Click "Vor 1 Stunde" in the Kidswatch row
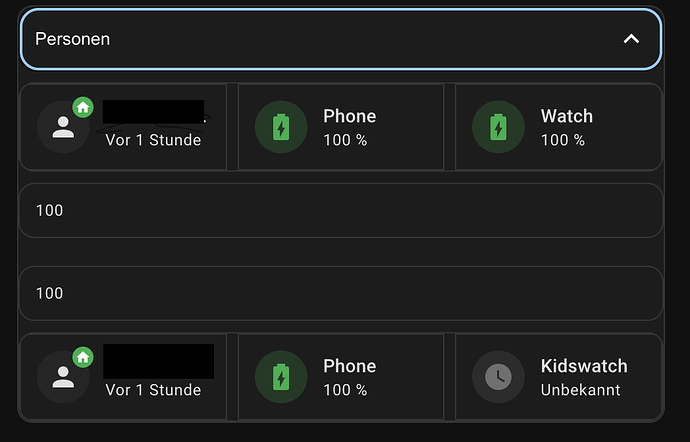 153,390
